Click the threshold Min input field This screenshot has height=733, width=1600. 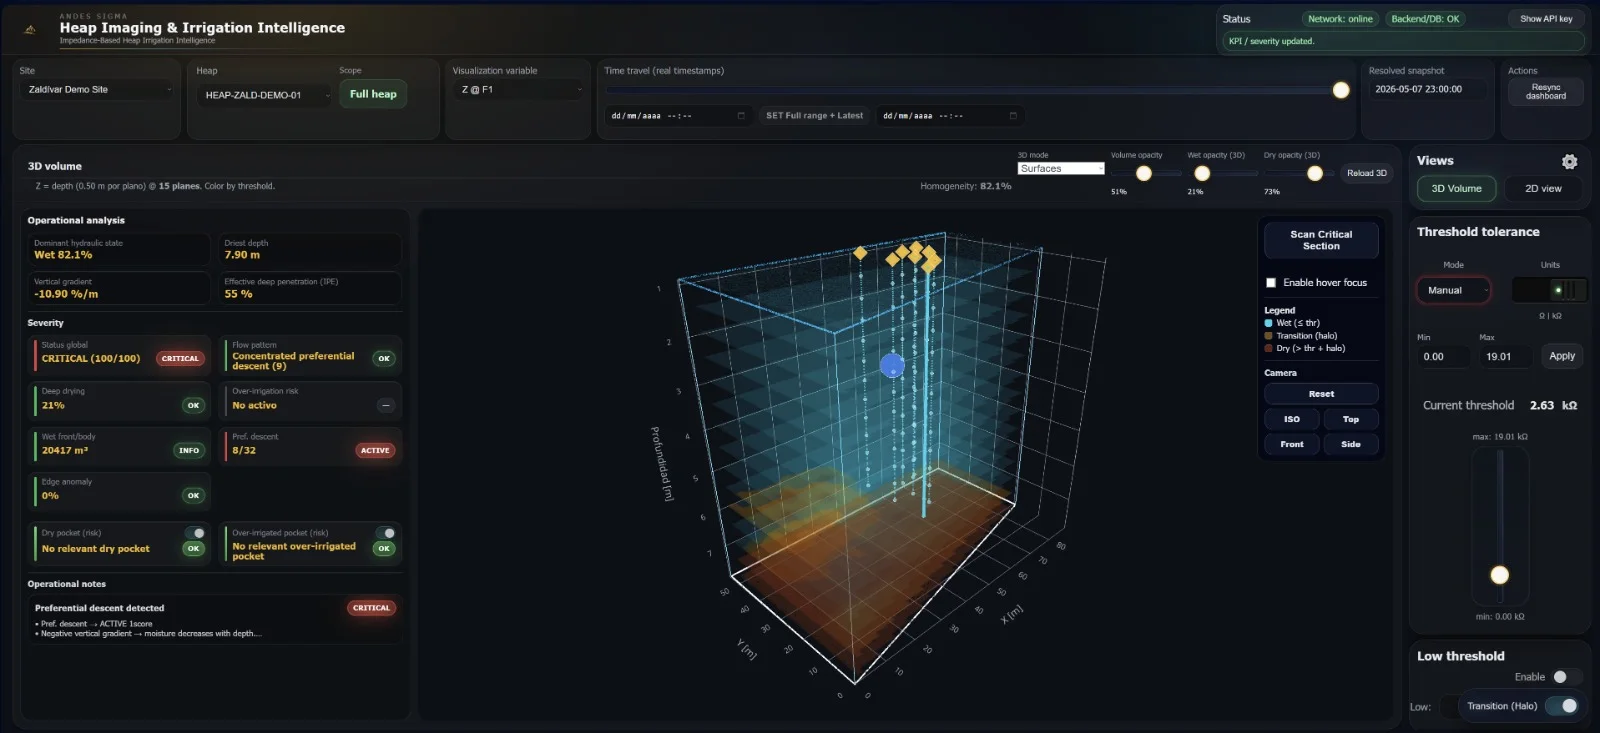click(x=1443, y=356)
